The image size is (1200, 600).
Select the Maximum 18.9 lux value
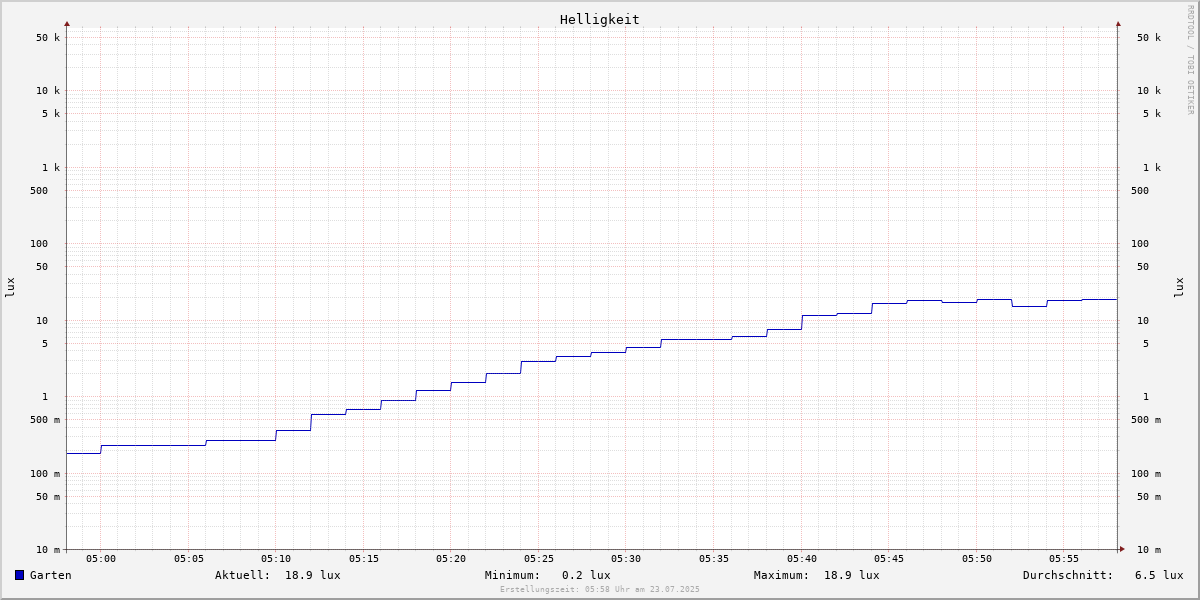click(852, 575)
